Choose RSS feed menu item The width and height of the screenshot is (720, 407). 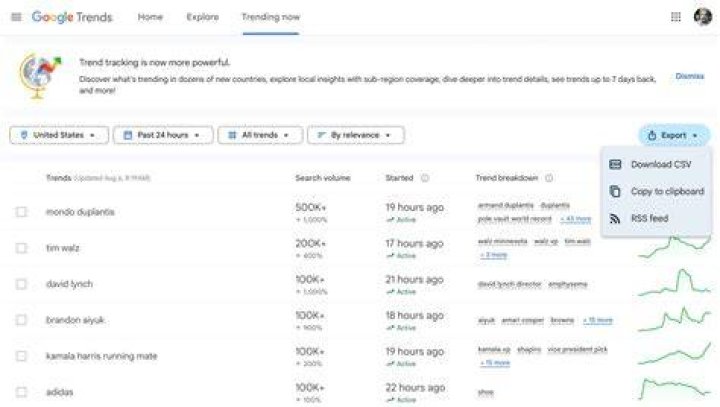tap(656, 218)
